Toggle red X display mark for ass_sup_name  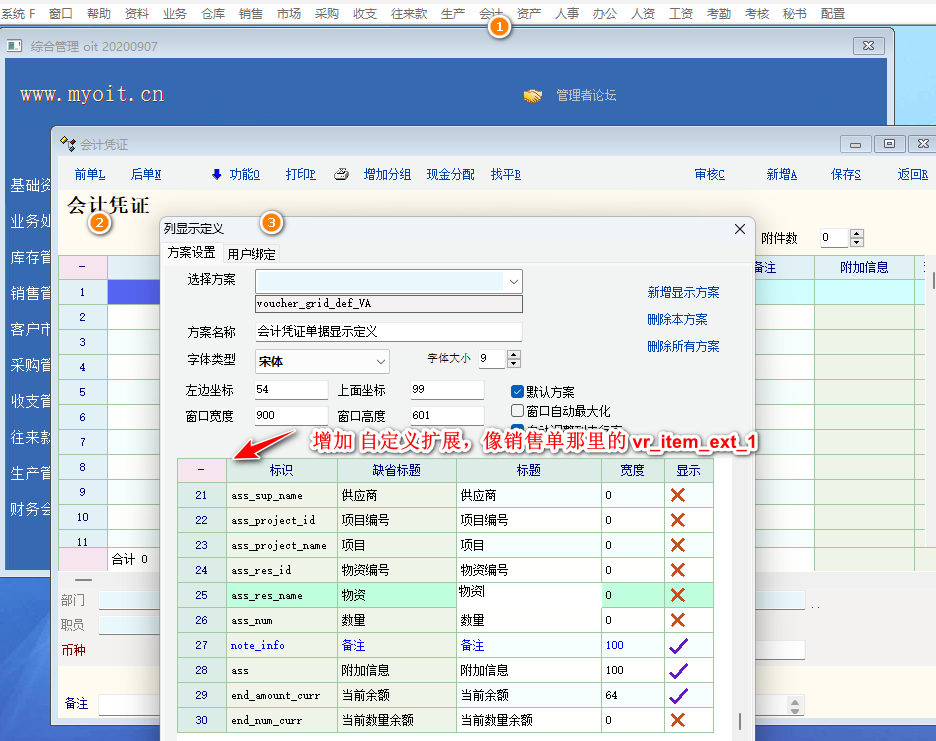click(677, 495)
